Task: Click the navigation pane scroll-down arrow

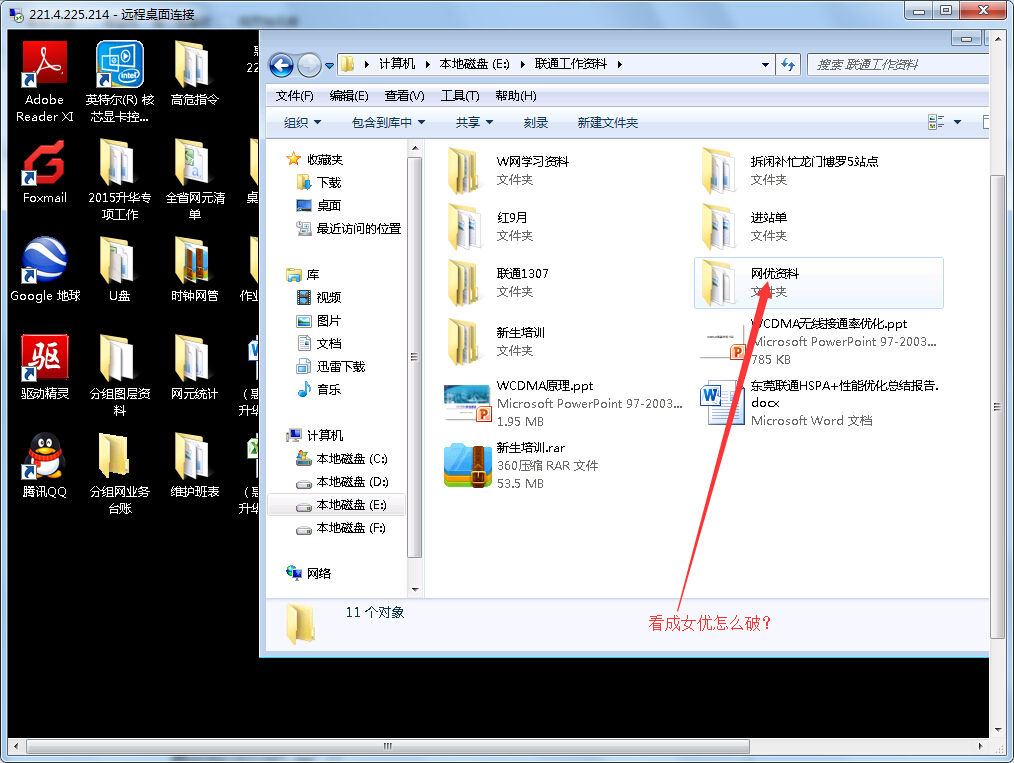Action: (x=415, y=590)
